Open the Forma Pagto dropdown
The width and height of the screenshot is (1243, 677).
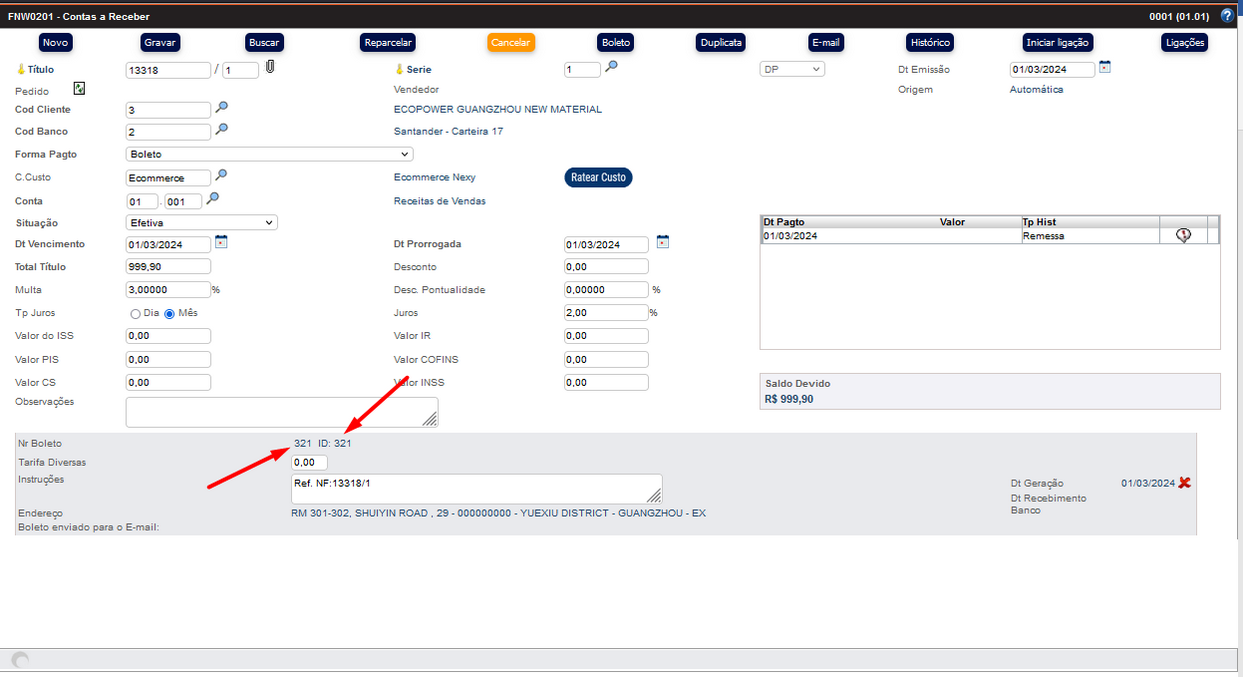(x=270, y=154)
